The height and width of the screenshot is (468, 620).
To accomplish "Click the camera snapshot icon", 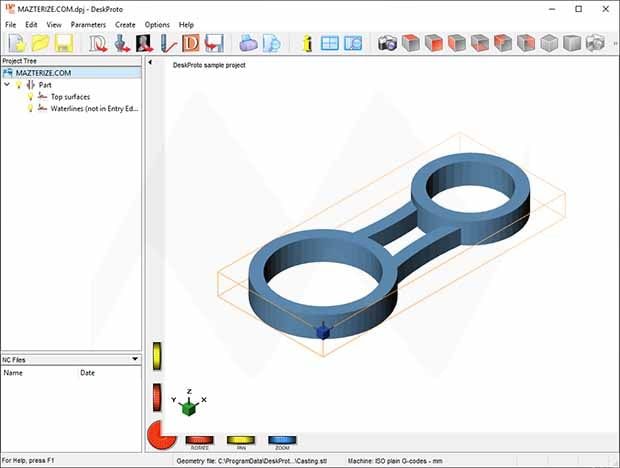I will 388,43.
